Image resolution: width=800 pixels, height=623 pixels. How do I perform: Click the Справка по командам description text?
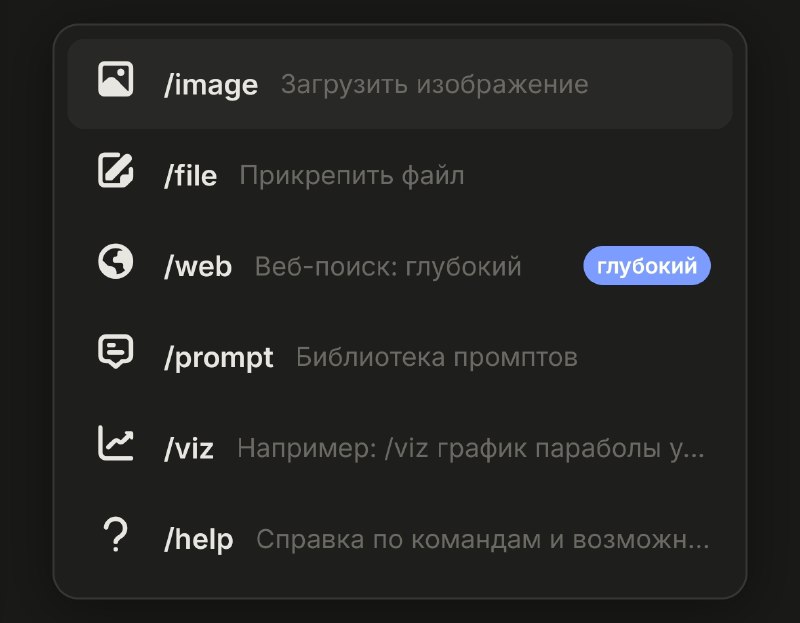point(482,540)
